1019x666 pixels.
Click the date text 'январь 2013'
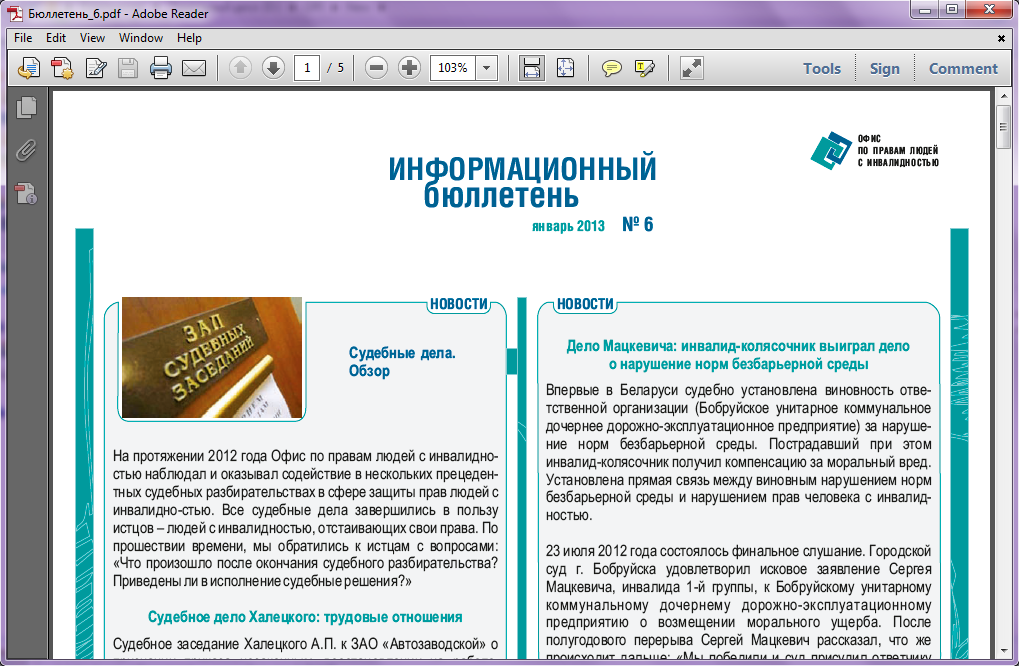click(x=568, y=225)
